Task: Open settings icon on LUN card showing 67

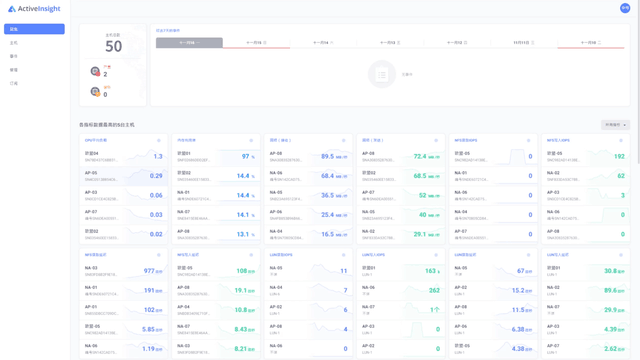Action: pyautogui.click(x=529, y=255)
